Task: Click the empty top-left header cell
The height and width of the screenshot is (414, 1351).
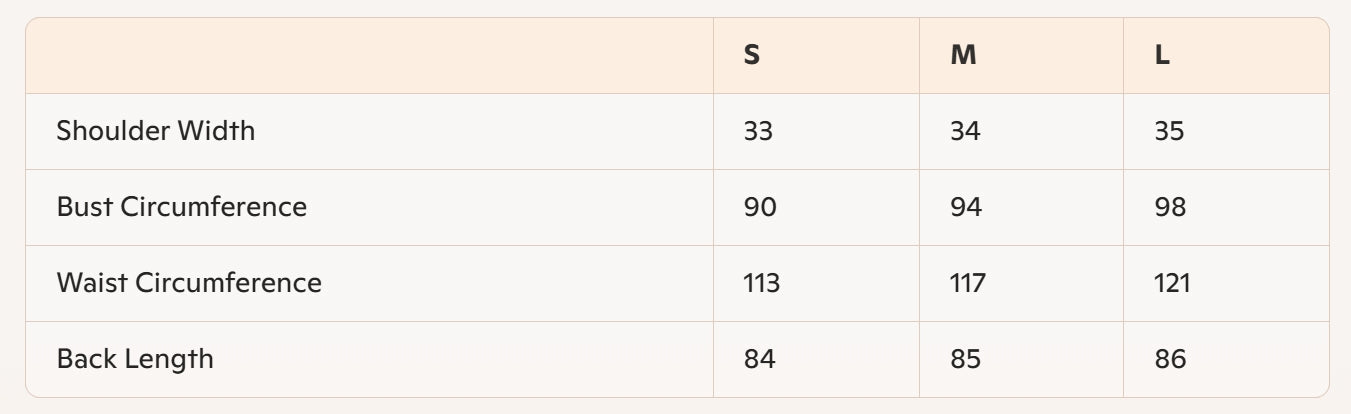Action: click(369, 56)
